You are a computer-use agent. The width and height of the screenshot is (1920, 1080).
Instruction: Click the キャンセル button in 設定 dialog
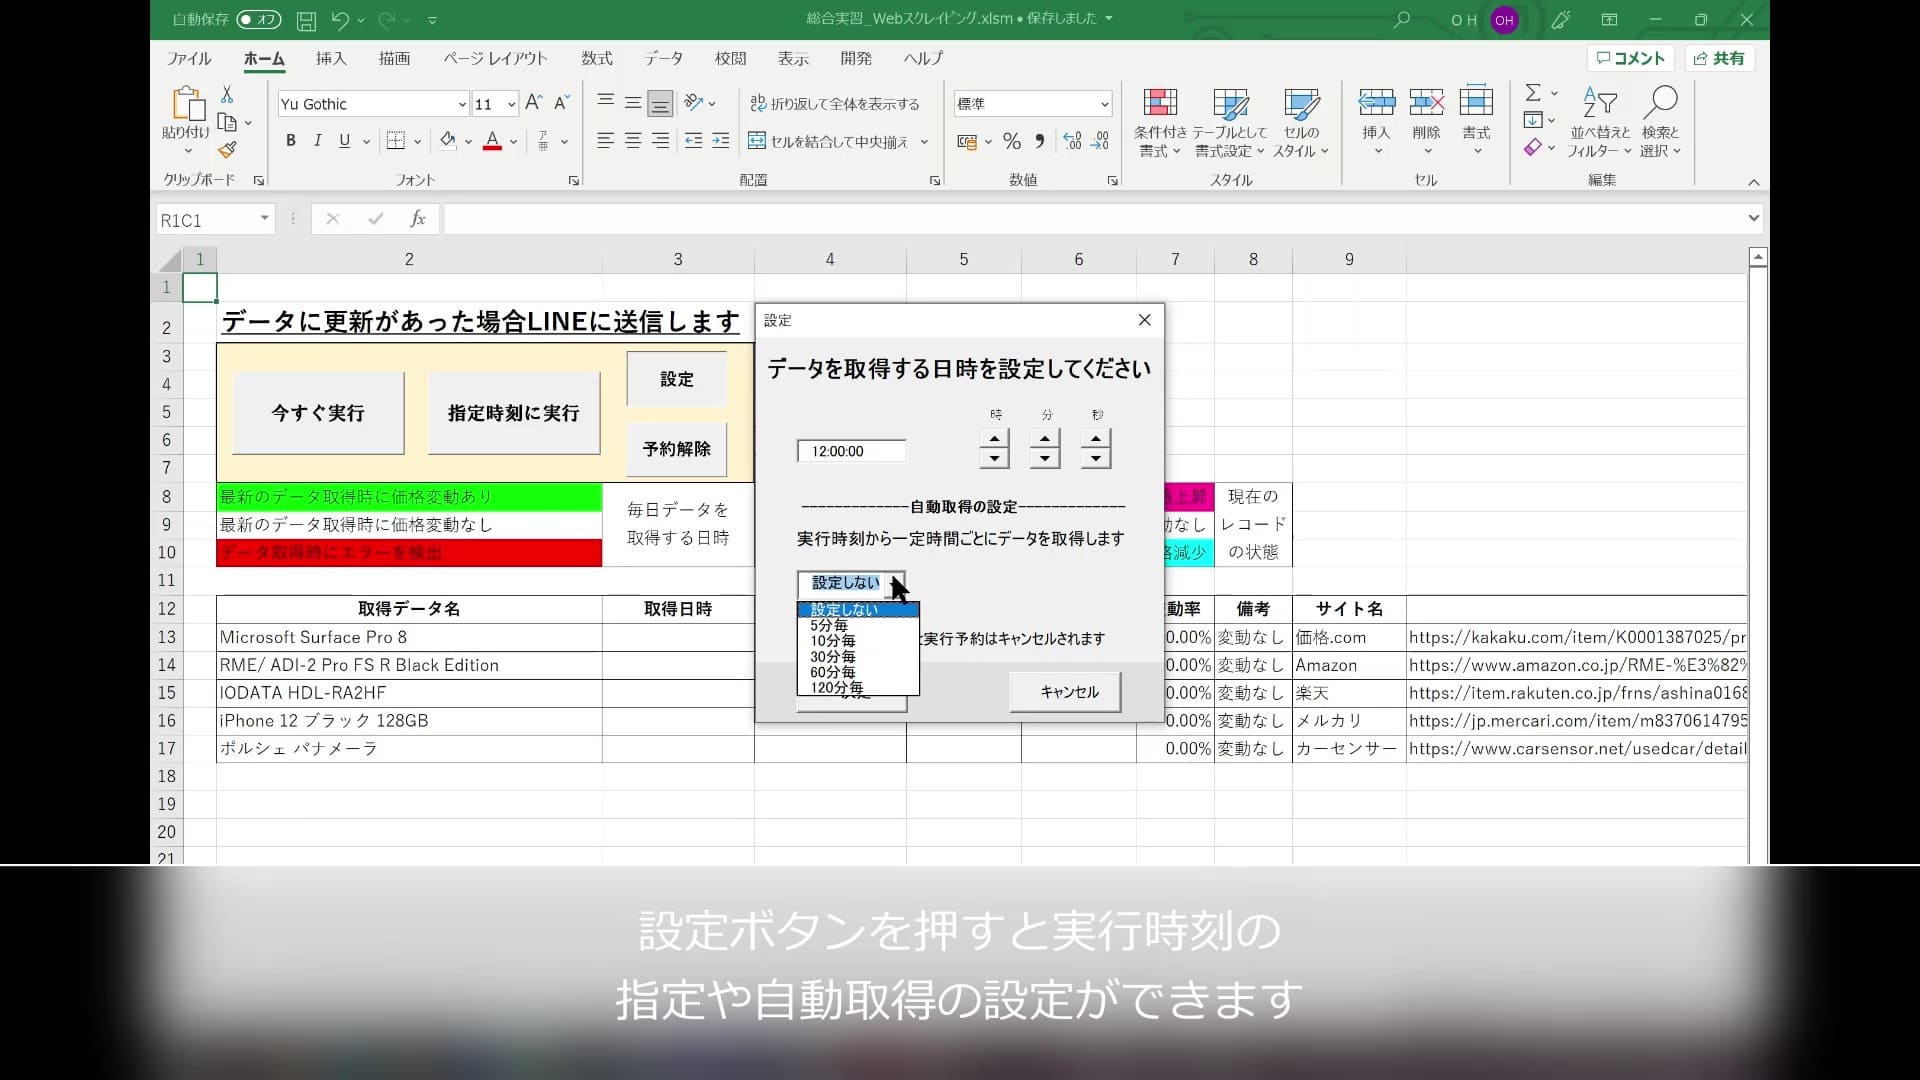click(1066, 692)
